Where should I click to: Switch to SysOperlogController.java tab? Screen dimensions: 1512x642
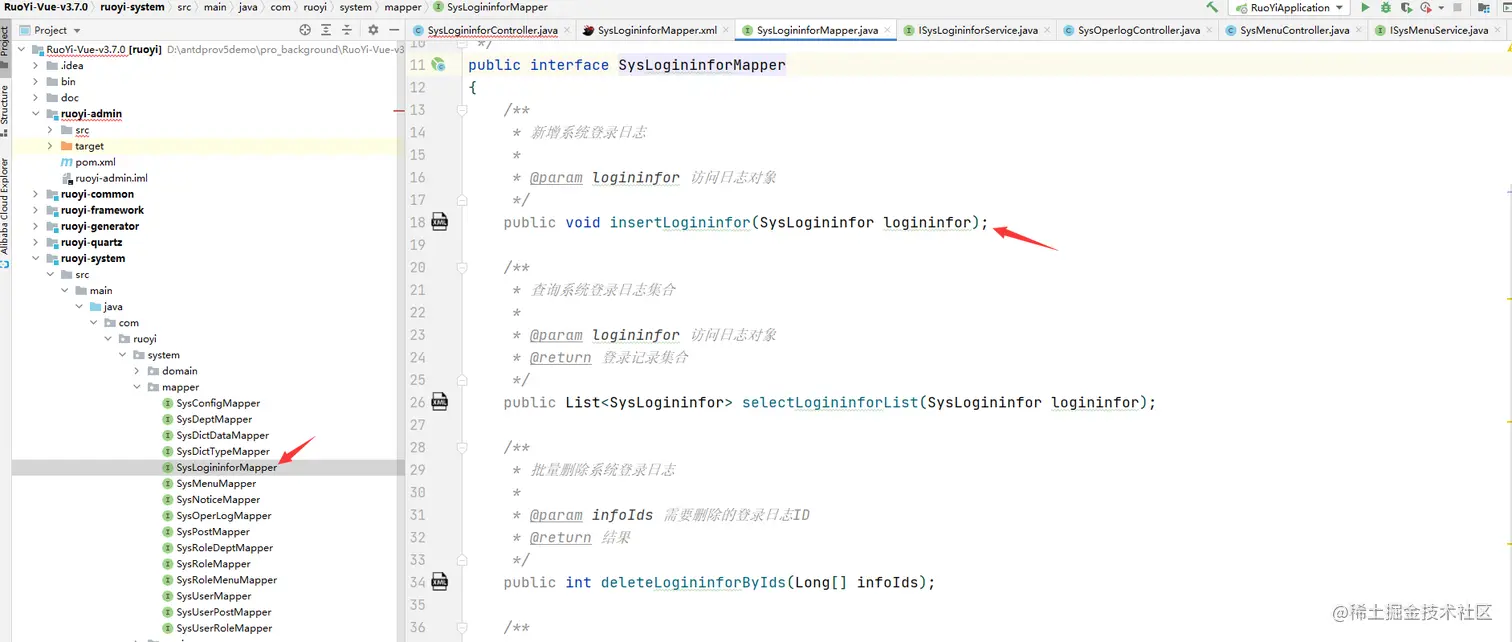click(x=1139, y=30)
